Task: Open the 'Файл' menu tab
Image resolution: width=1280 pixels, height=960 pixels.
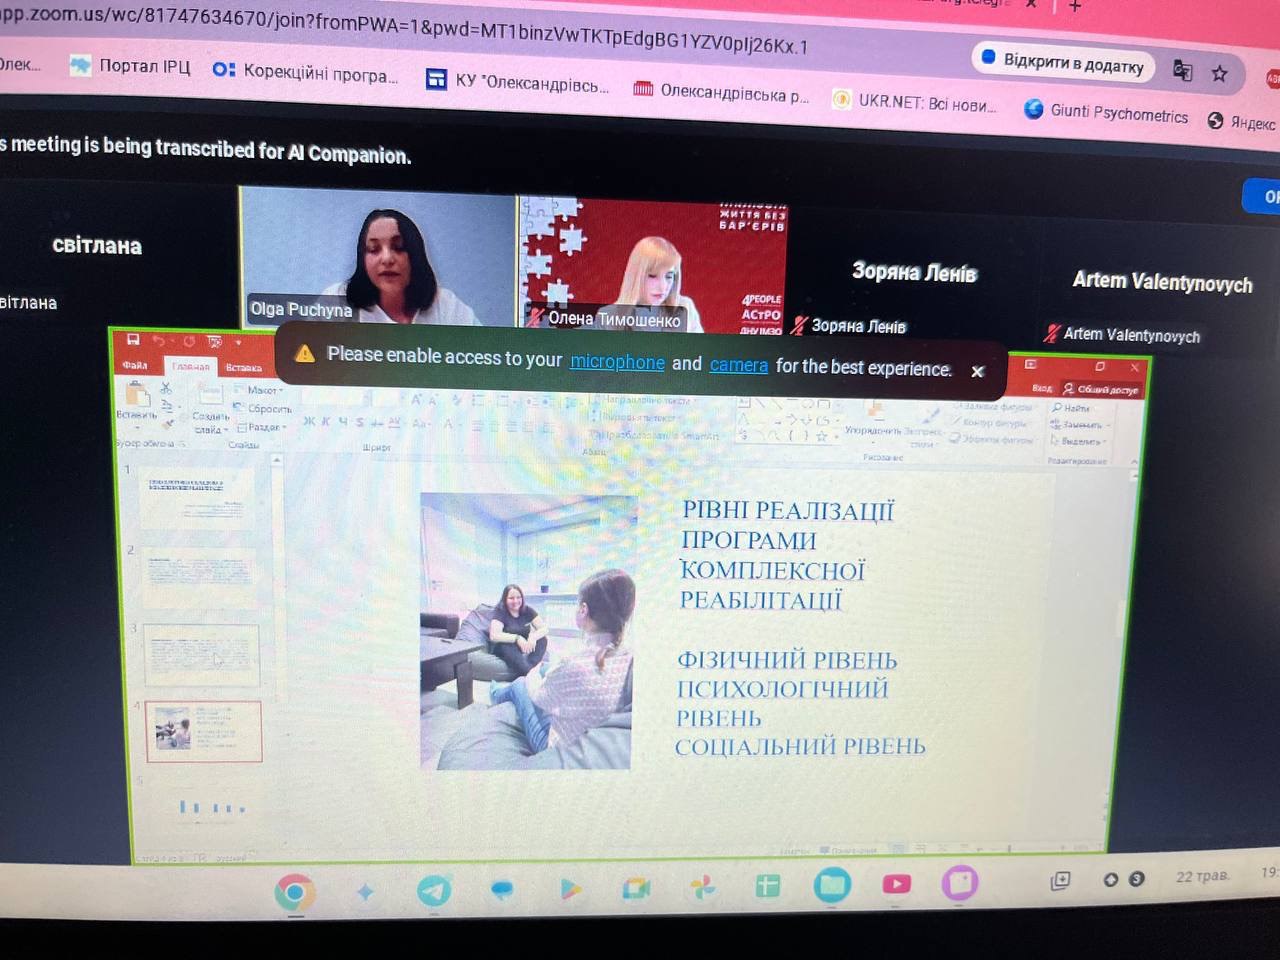Action: click(x=135, y=365)
